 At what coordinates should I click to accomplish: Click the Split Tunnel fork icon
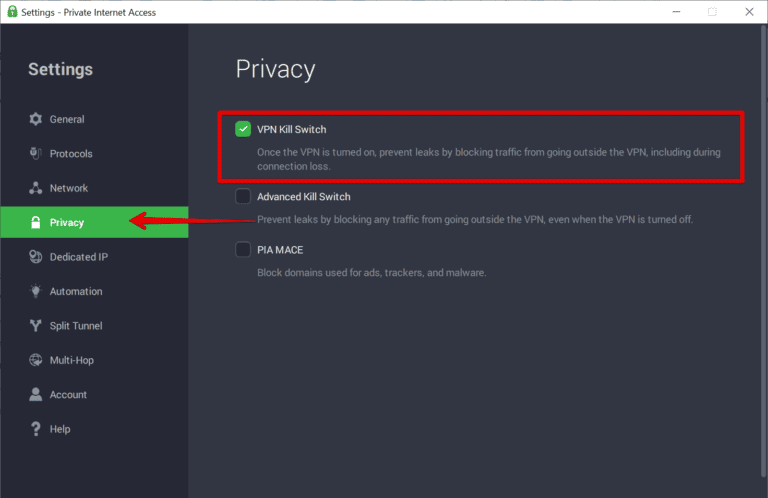[36, 326]
